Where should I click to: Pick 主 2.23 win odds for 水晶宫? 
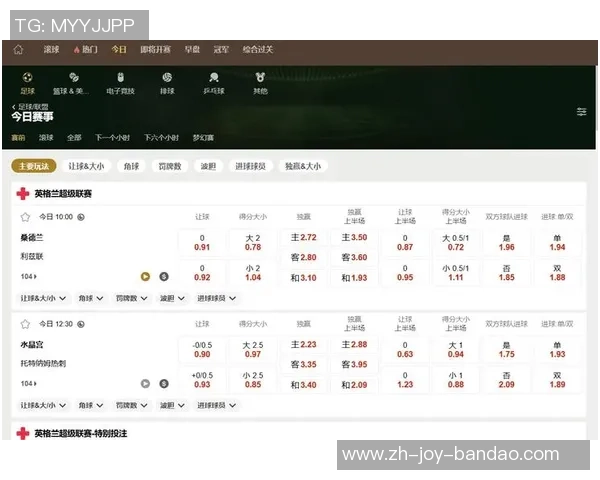(x=304, y=345)
